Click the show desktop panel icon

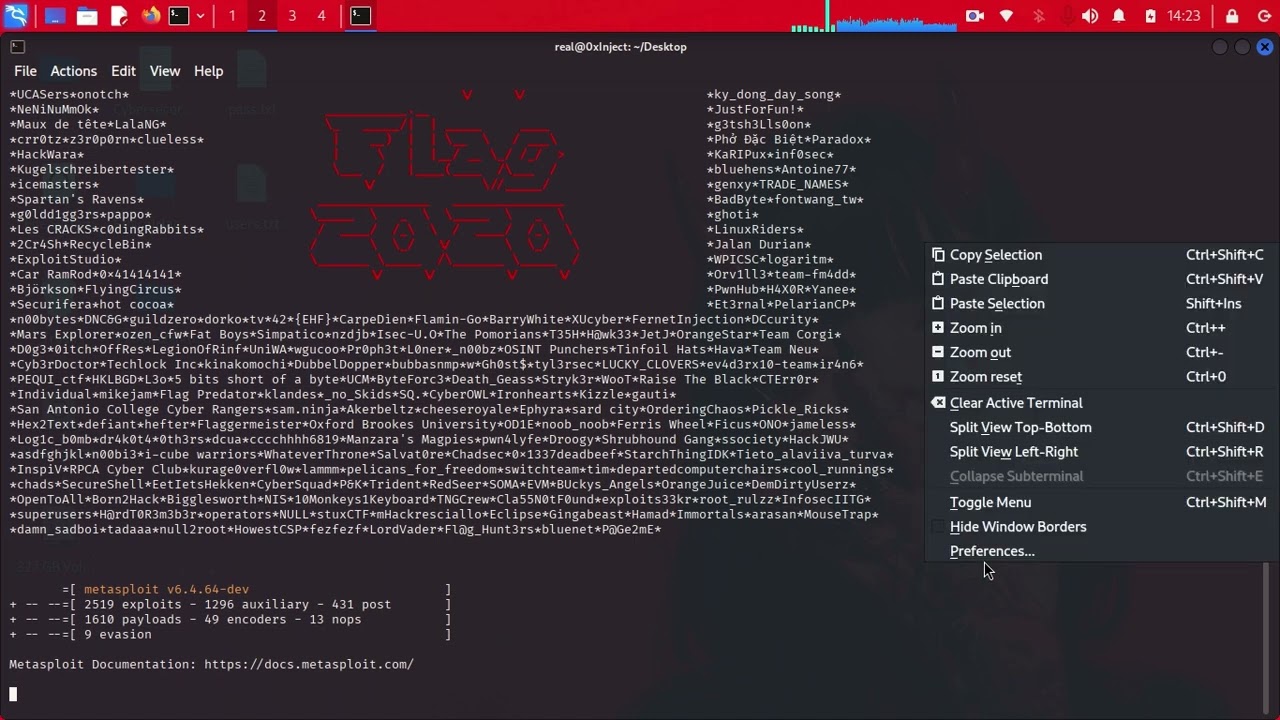[55, 16]
